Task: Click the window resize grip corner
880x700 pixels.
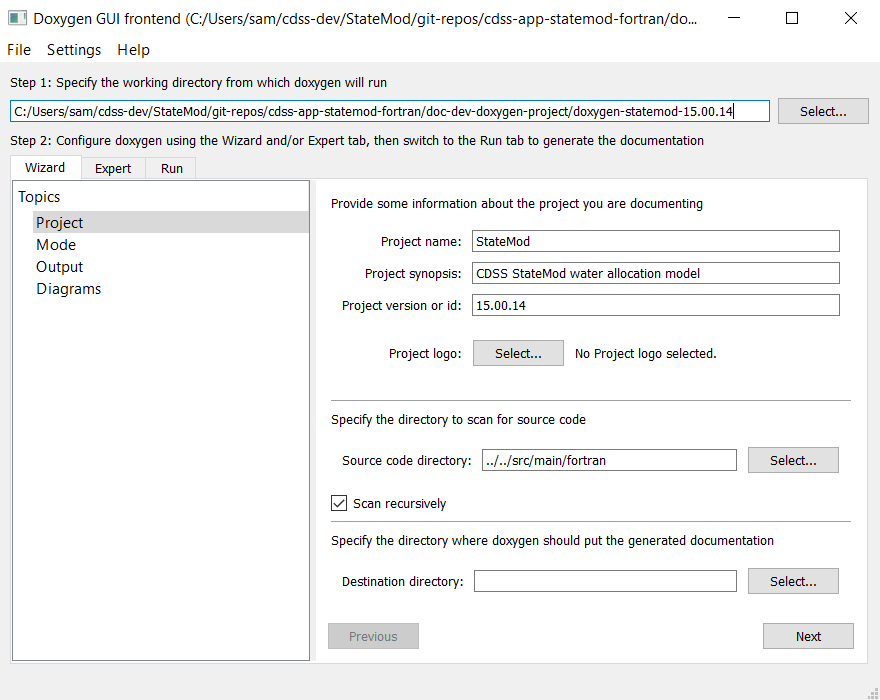Action: 873,694
